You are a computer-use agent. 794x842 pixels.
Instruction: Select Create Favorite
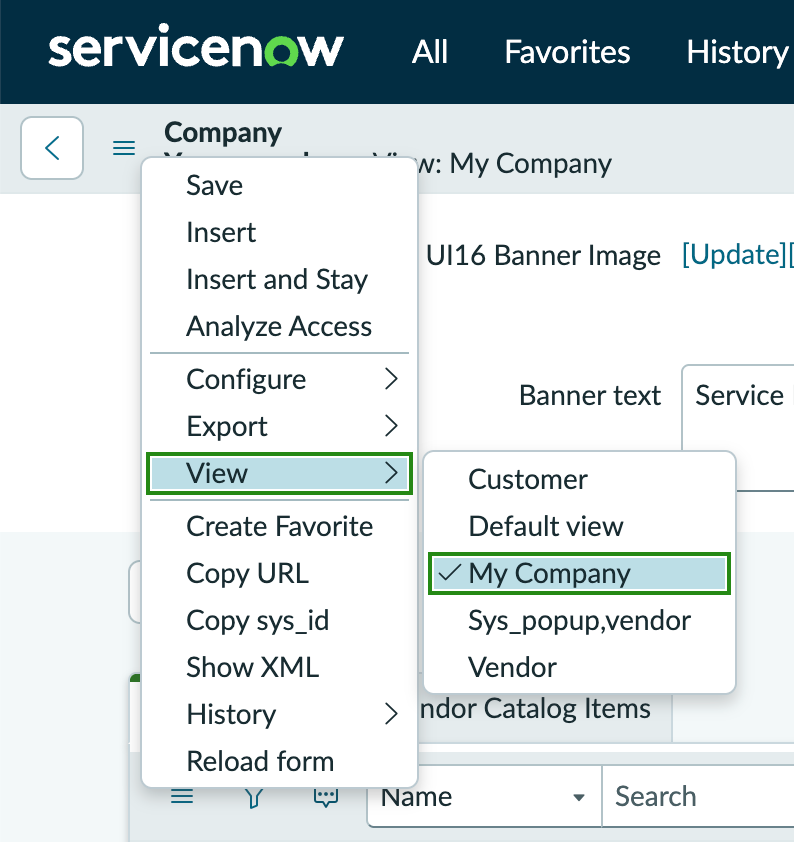point(279,526)
